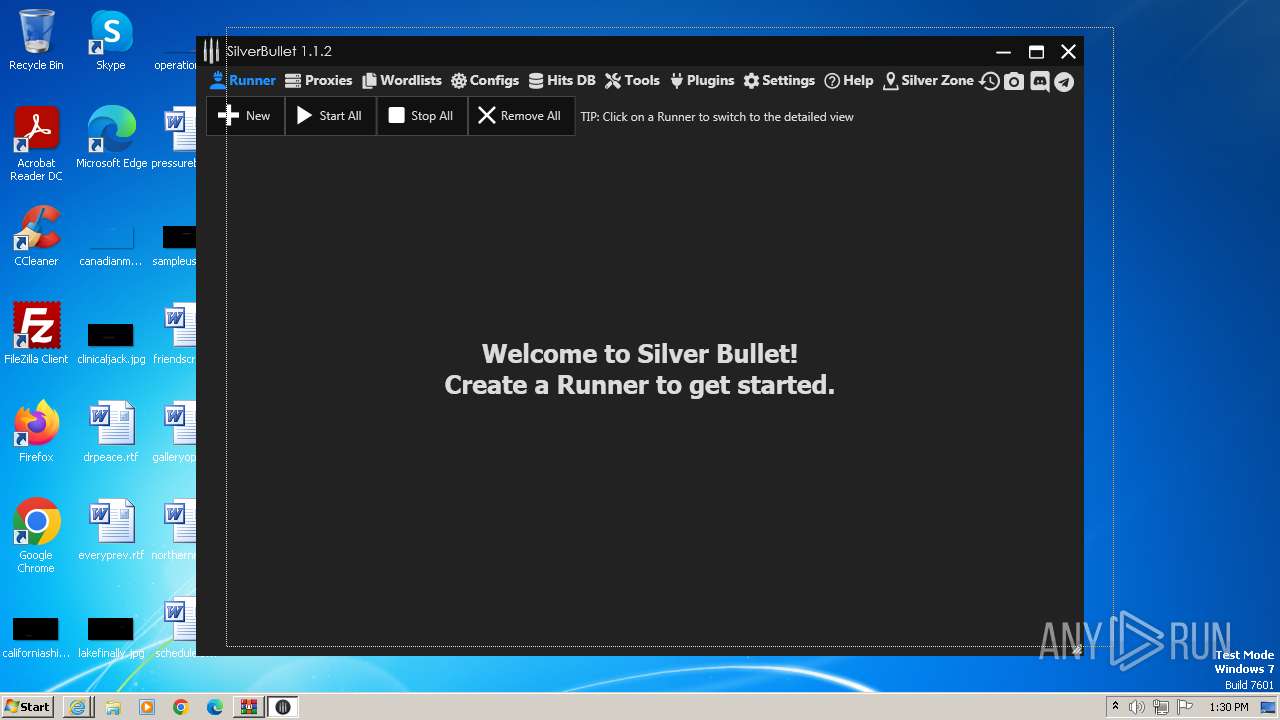Open Windows Media Player from the taskbar
The width and height of the screenshot is (1280, 720).
147,707
